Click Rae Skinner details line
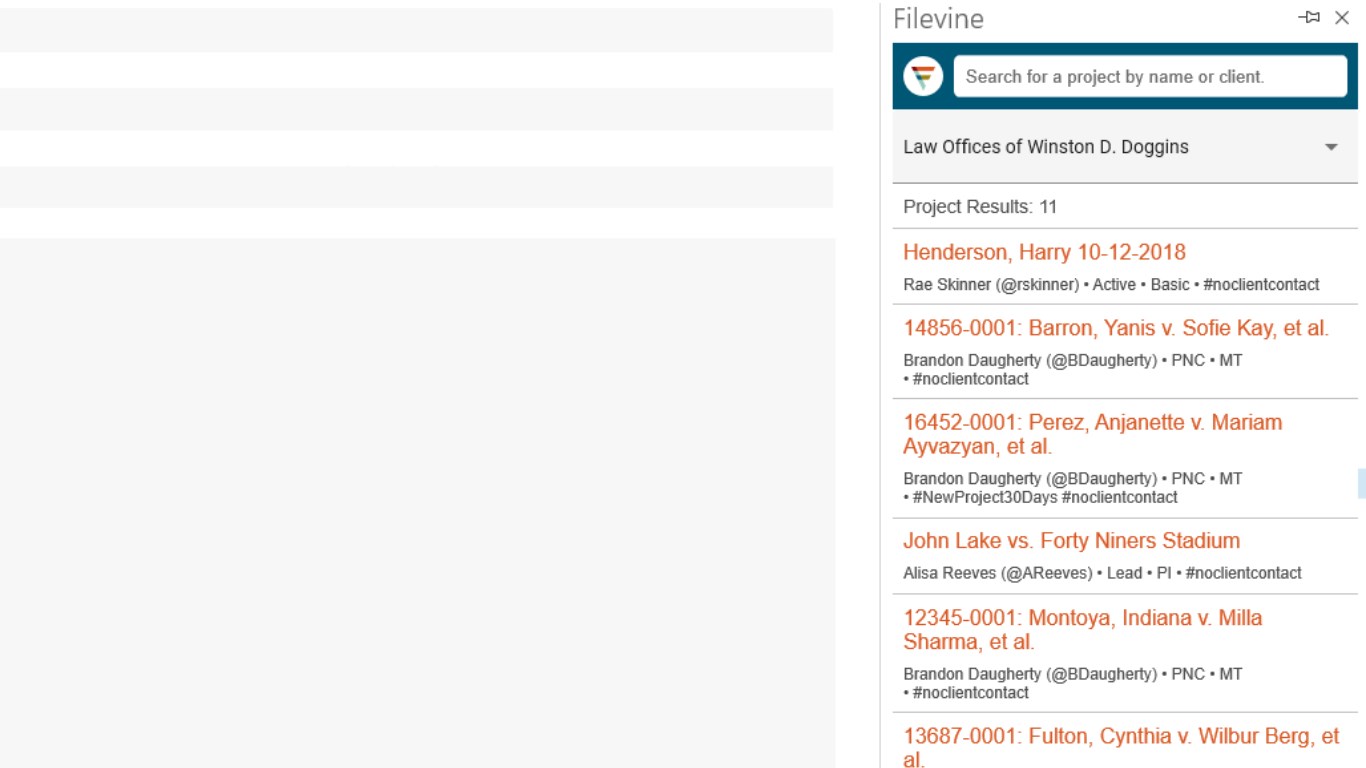 pyautogui.click(x=1111, y=285)
